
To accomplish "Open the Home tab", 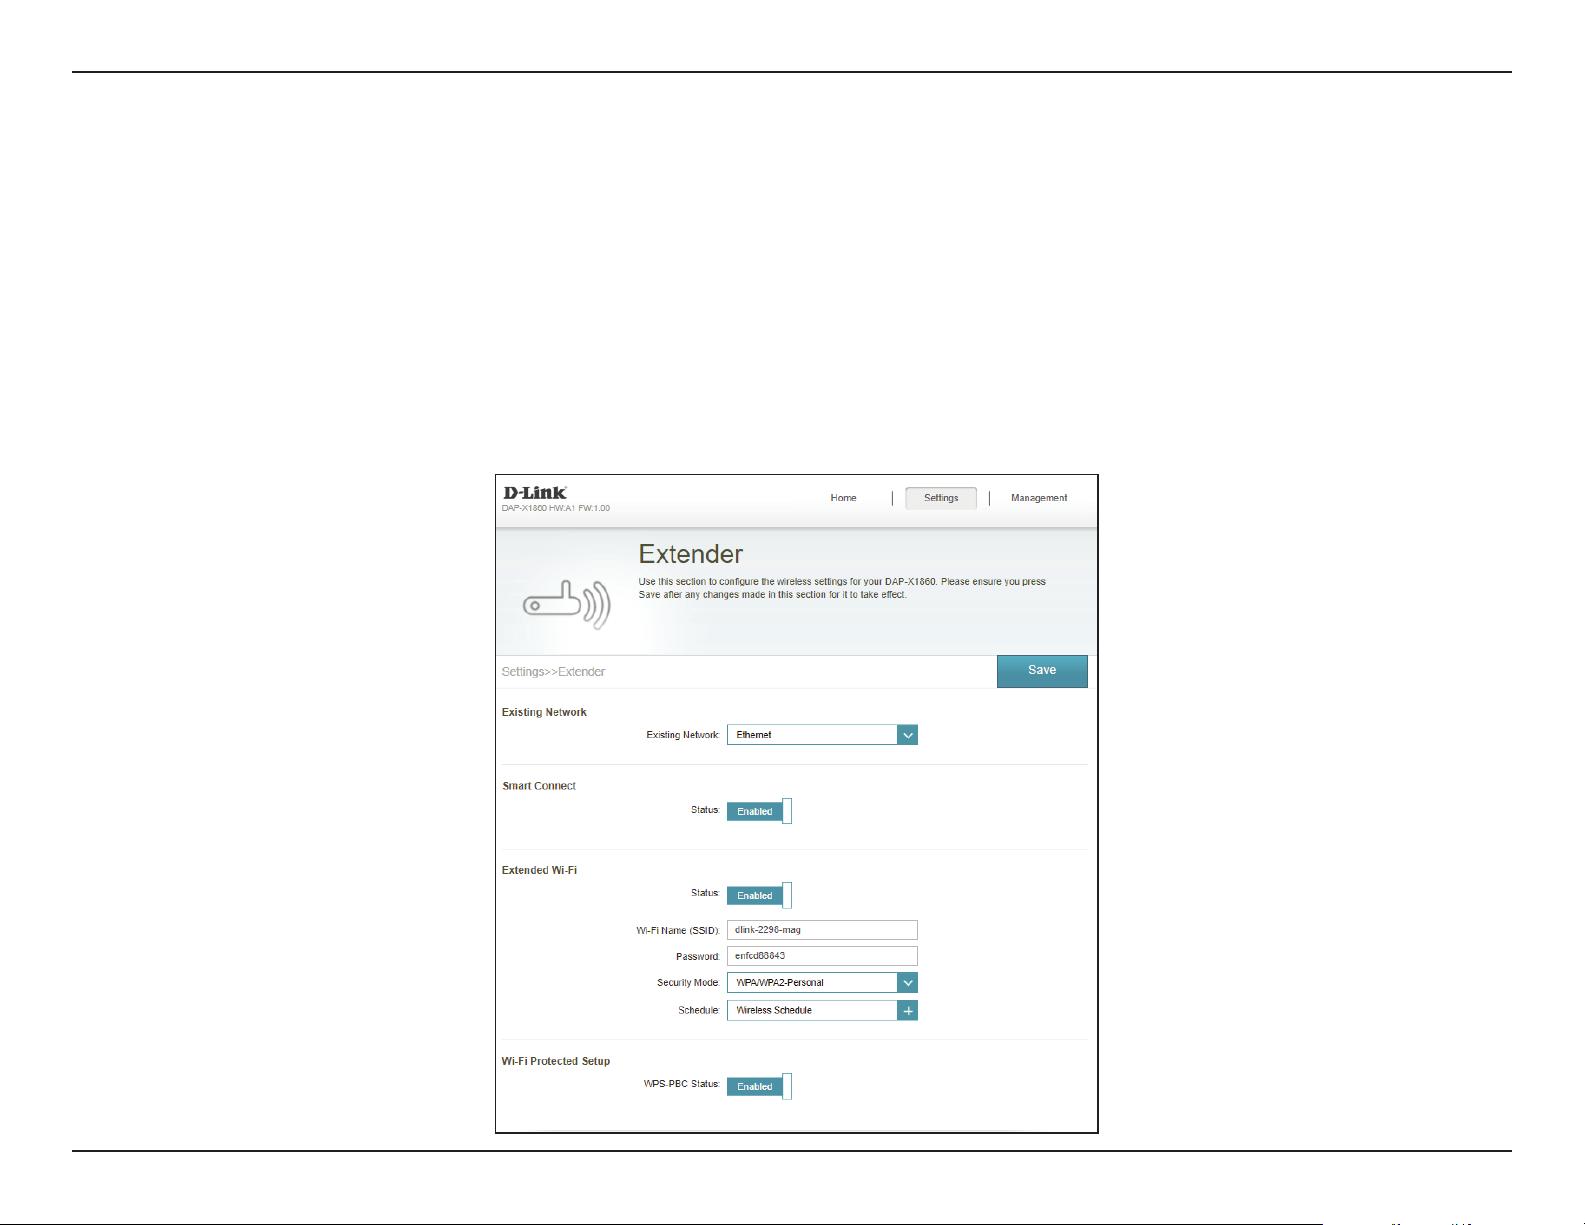I will pyautogui.click(x=843, y=497).
